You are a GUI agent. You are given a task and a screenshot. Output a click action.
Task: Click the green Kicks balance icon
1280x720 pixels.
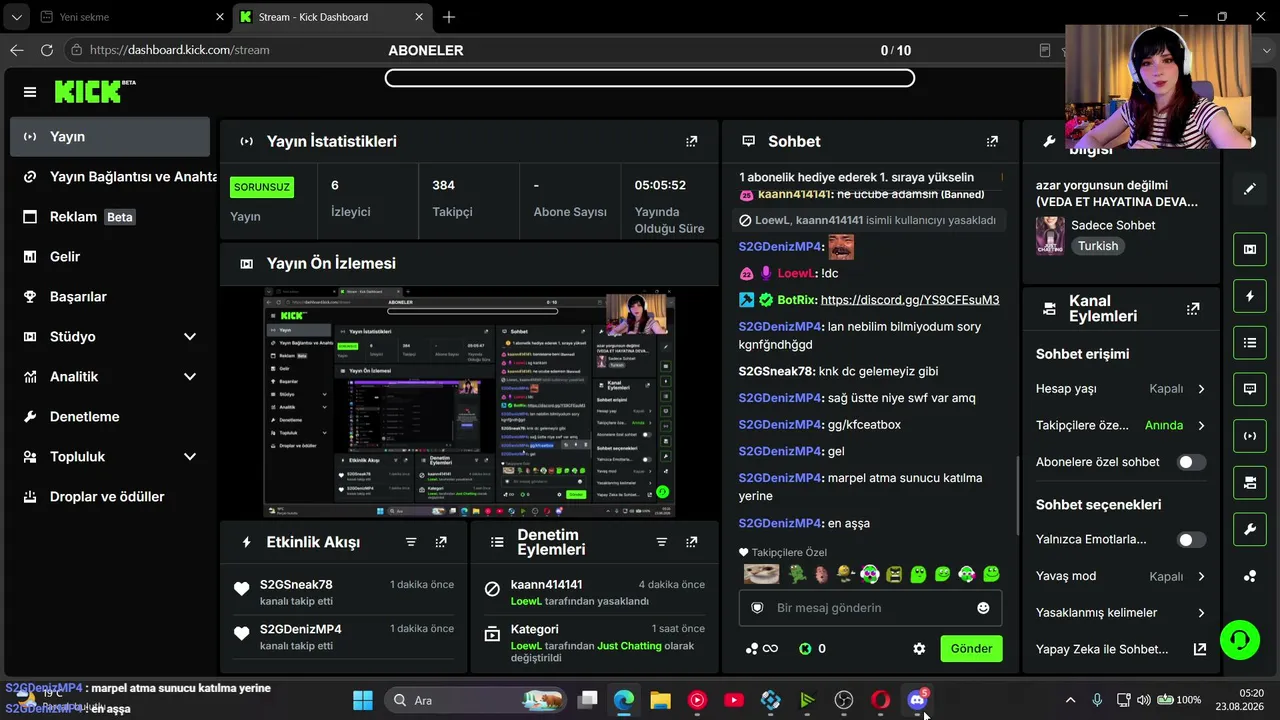(805, 649)
